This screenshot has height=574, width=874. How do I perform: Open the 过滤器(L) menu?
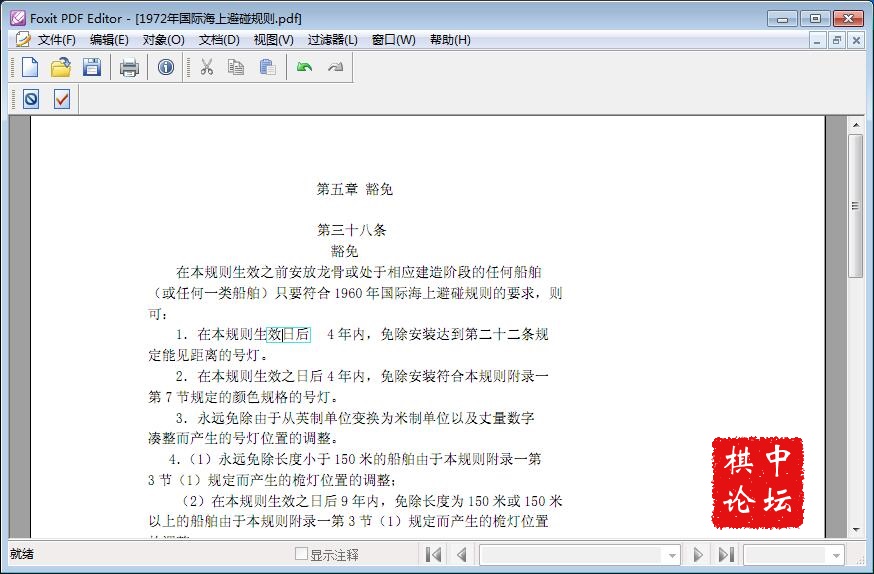click(x=333, y=40)
